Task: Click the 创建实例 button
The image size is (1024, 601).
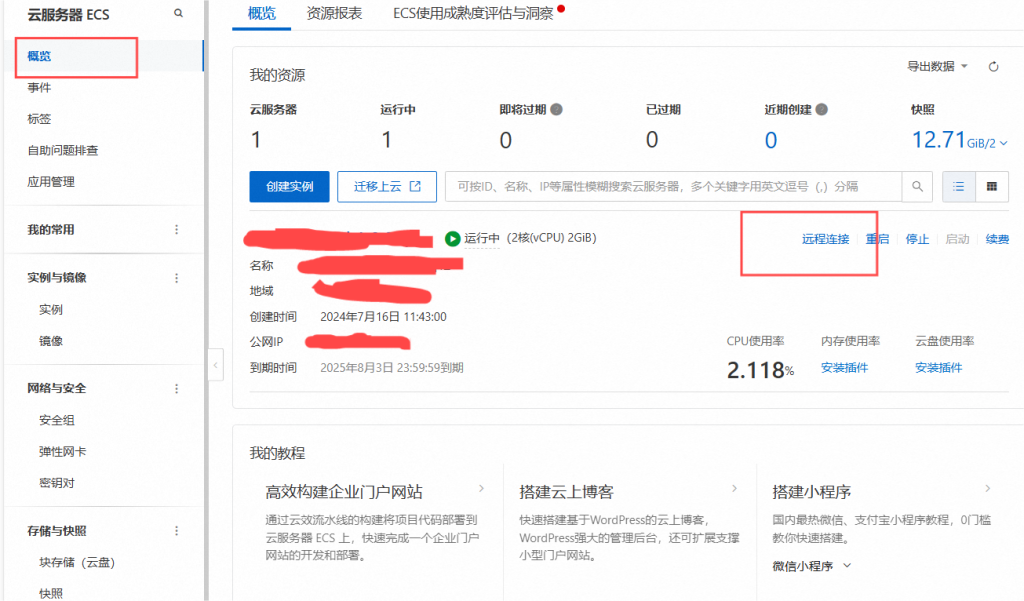Action: tap(289, 186)
